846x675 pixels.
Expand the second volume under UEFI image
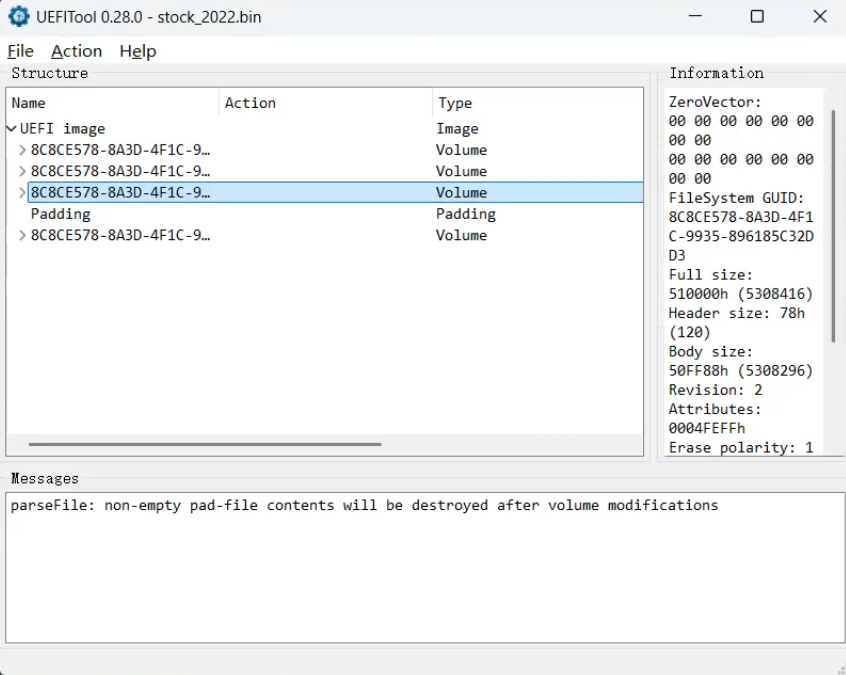22,172
